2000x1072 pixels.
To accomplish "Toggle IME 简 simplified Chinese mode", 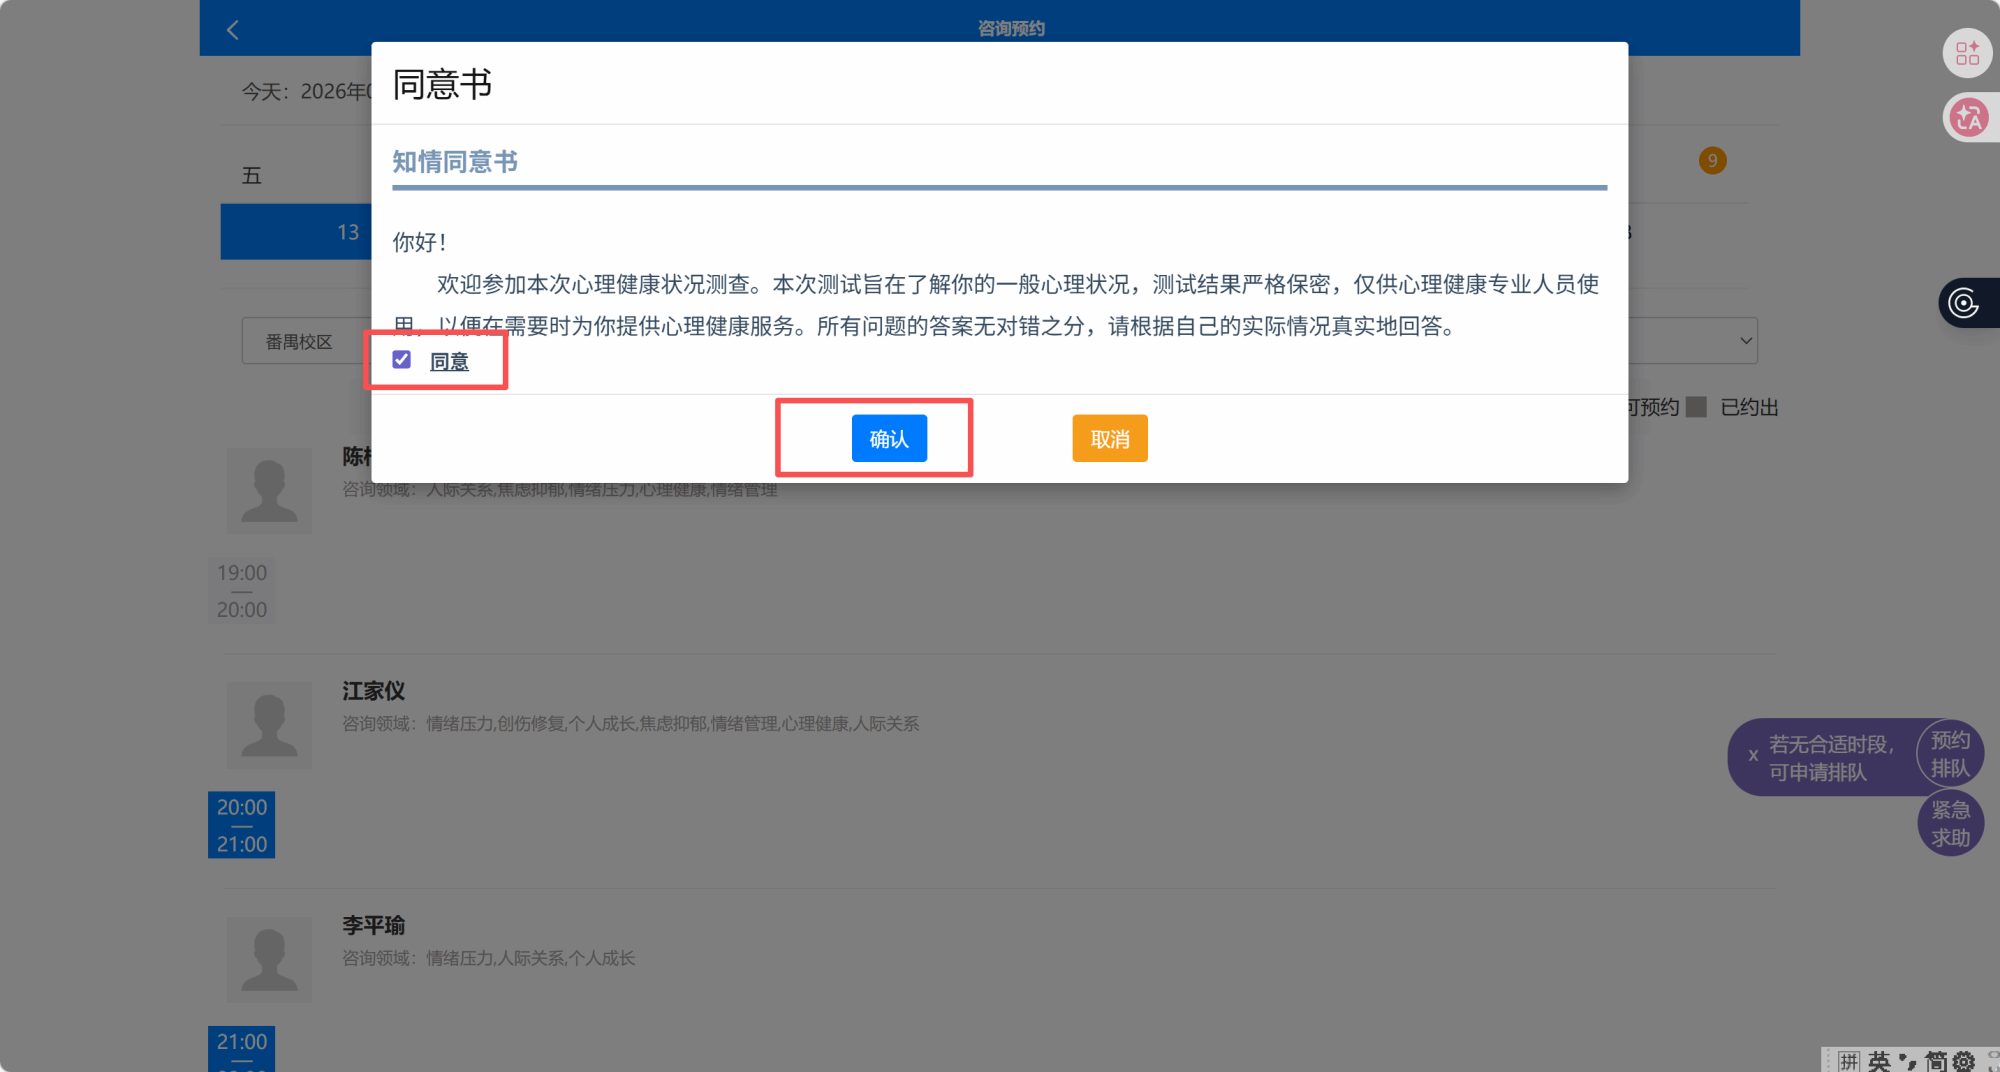I will click(1935, 1061).
